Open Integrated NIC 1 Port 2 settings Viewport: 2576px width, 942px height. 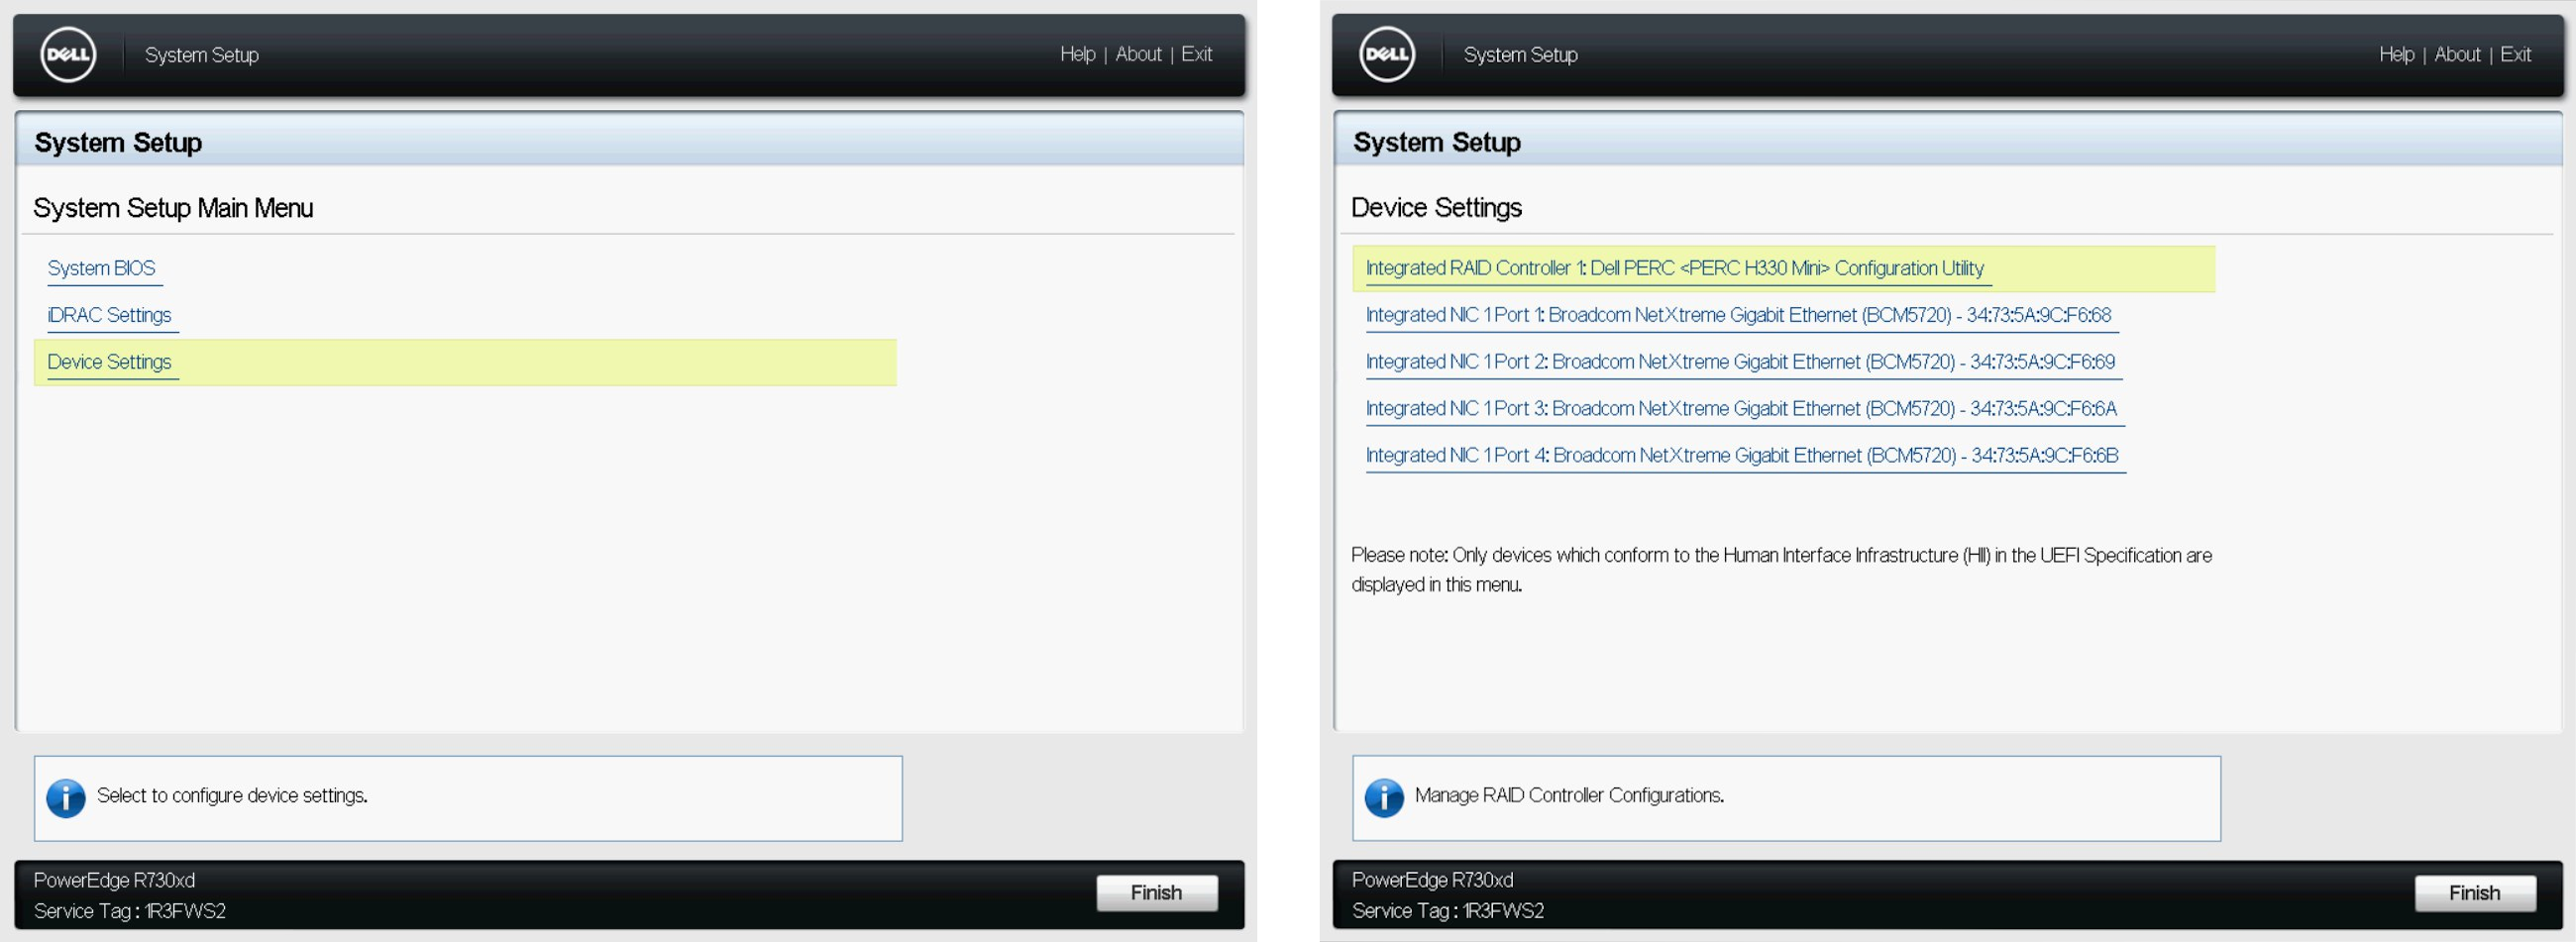pyautogui.click(x=1740, y=362)
